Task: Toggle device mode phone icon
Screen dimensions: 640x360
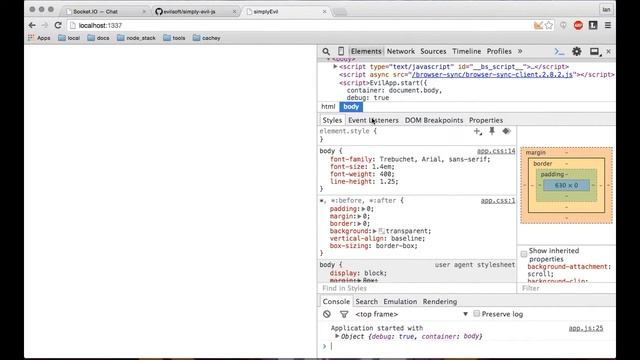Action: pyautogui.click(x=341, y=51)
